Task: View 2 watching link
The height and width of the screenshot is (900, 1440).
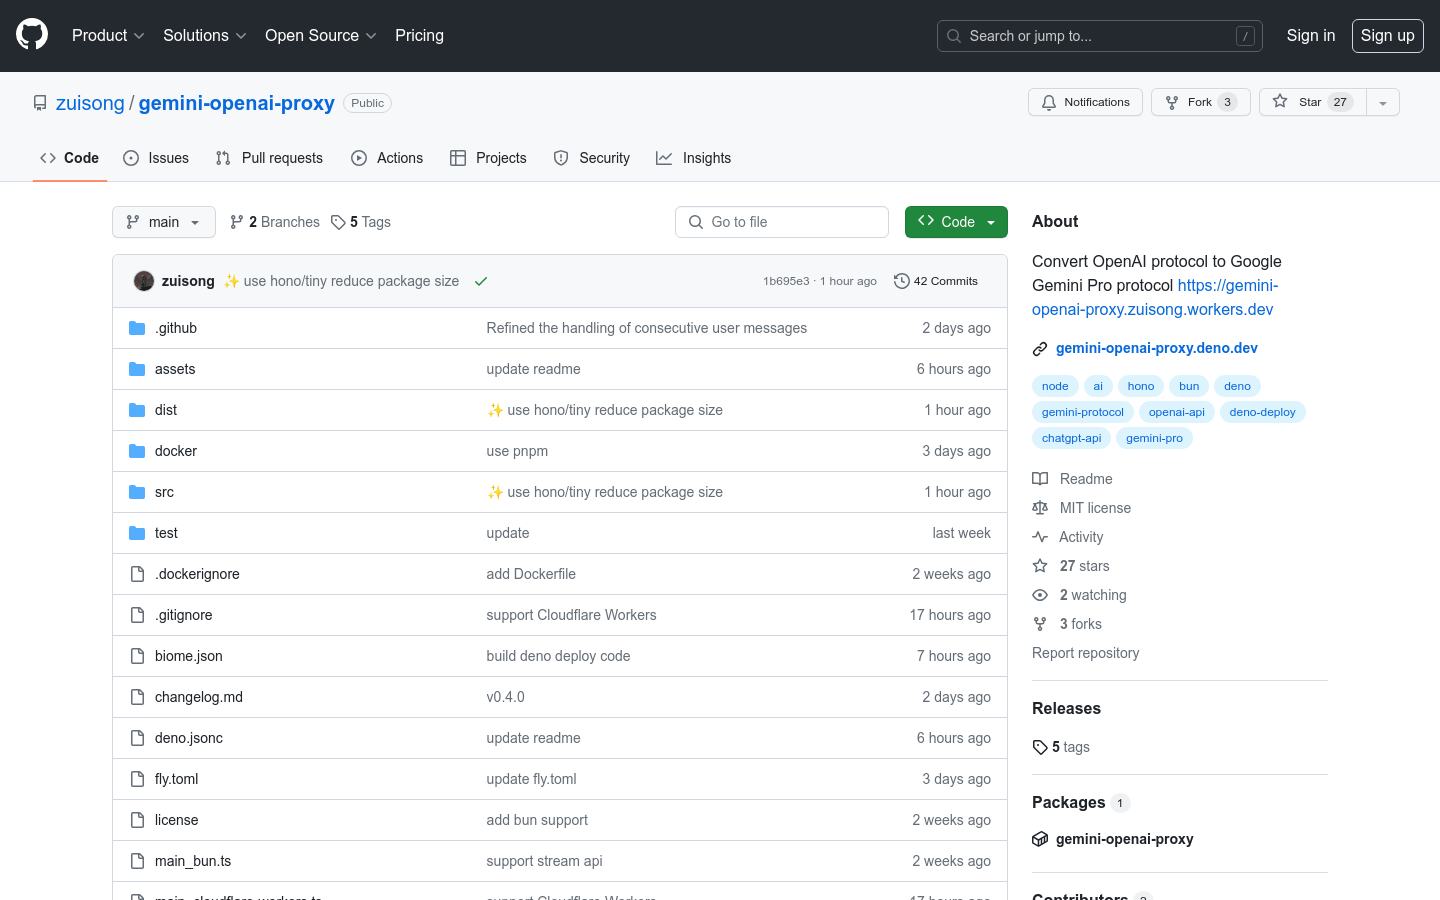Action: [x=1079, y=595]
